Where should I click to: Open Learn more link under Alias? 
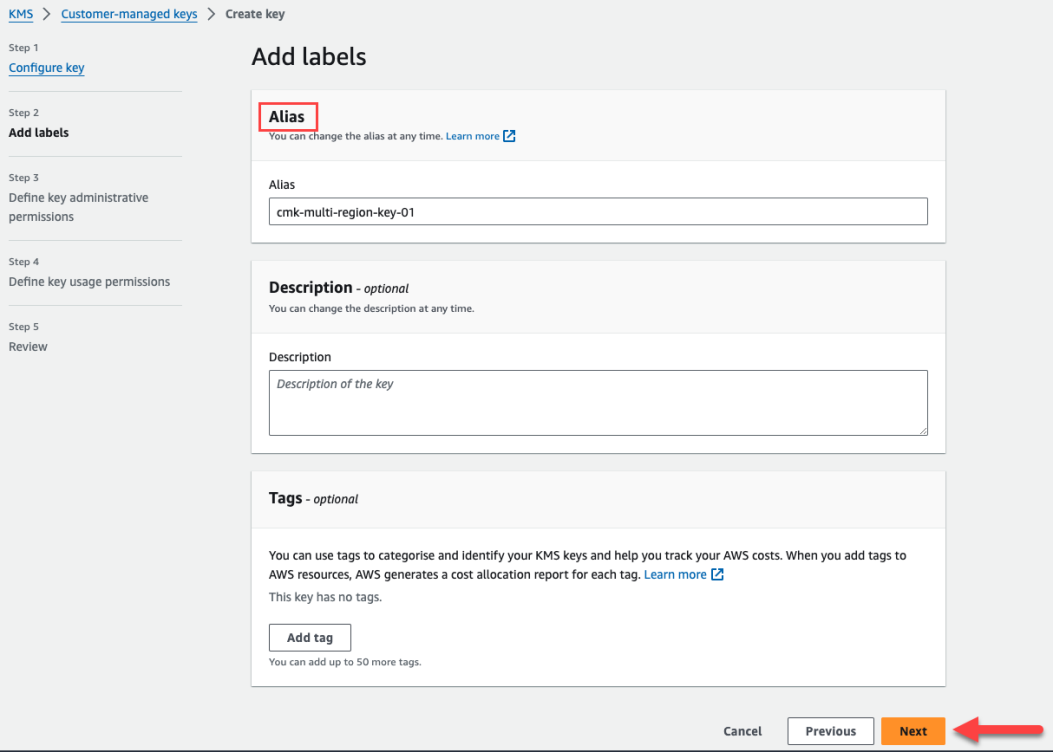[473, 136]
